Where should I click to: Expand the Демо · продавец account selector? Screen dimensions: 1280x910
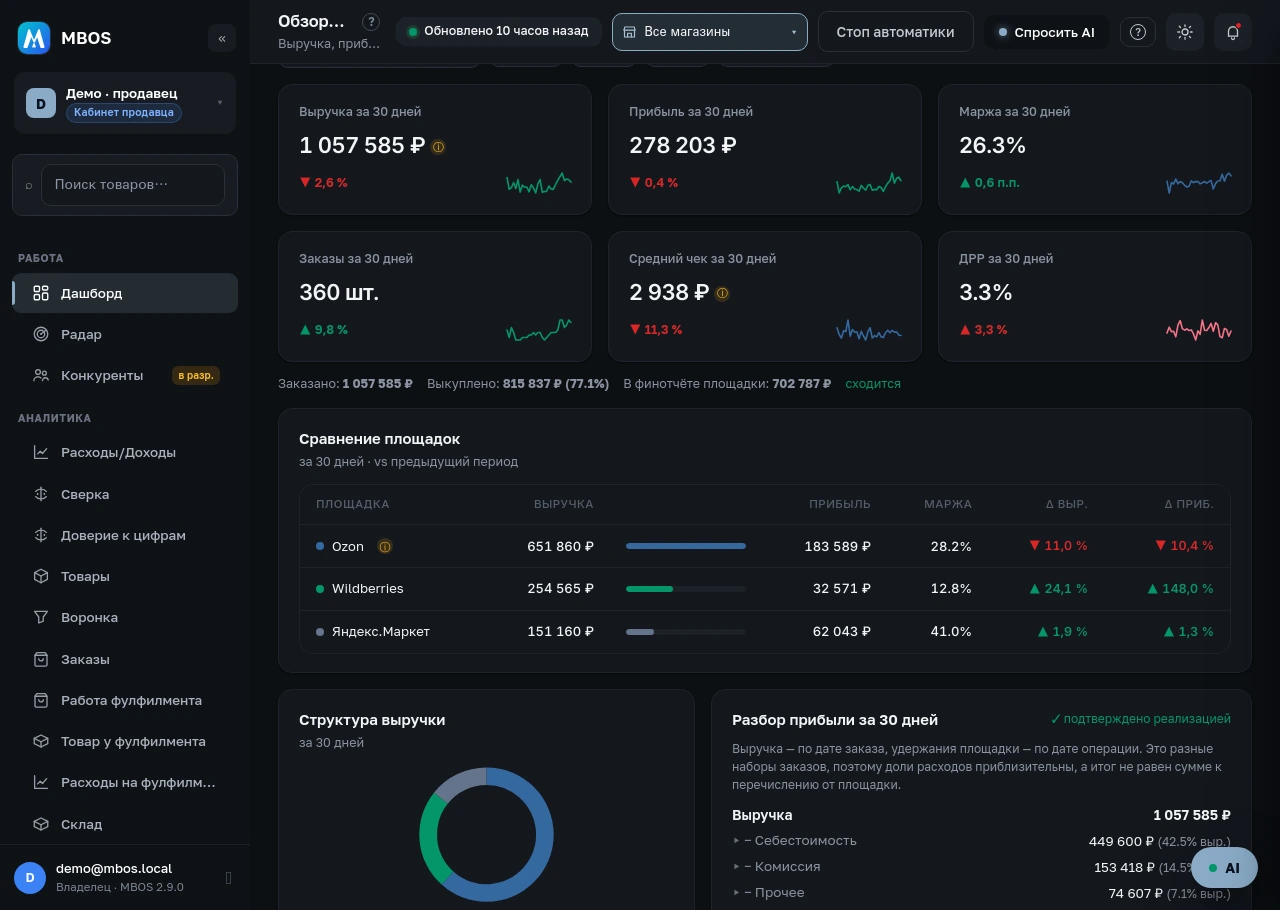[125, 103]
